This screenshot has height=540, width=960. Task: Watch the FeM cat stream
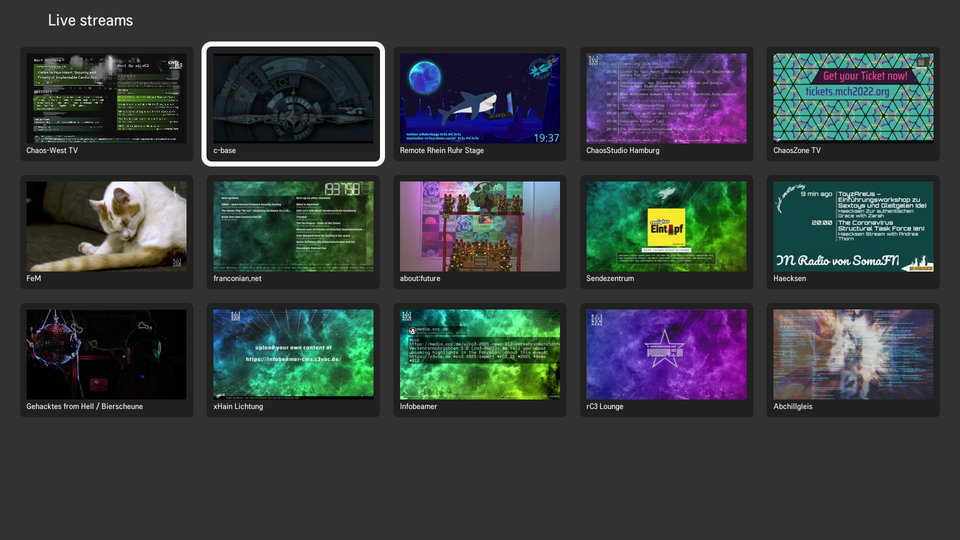[106, 226]
